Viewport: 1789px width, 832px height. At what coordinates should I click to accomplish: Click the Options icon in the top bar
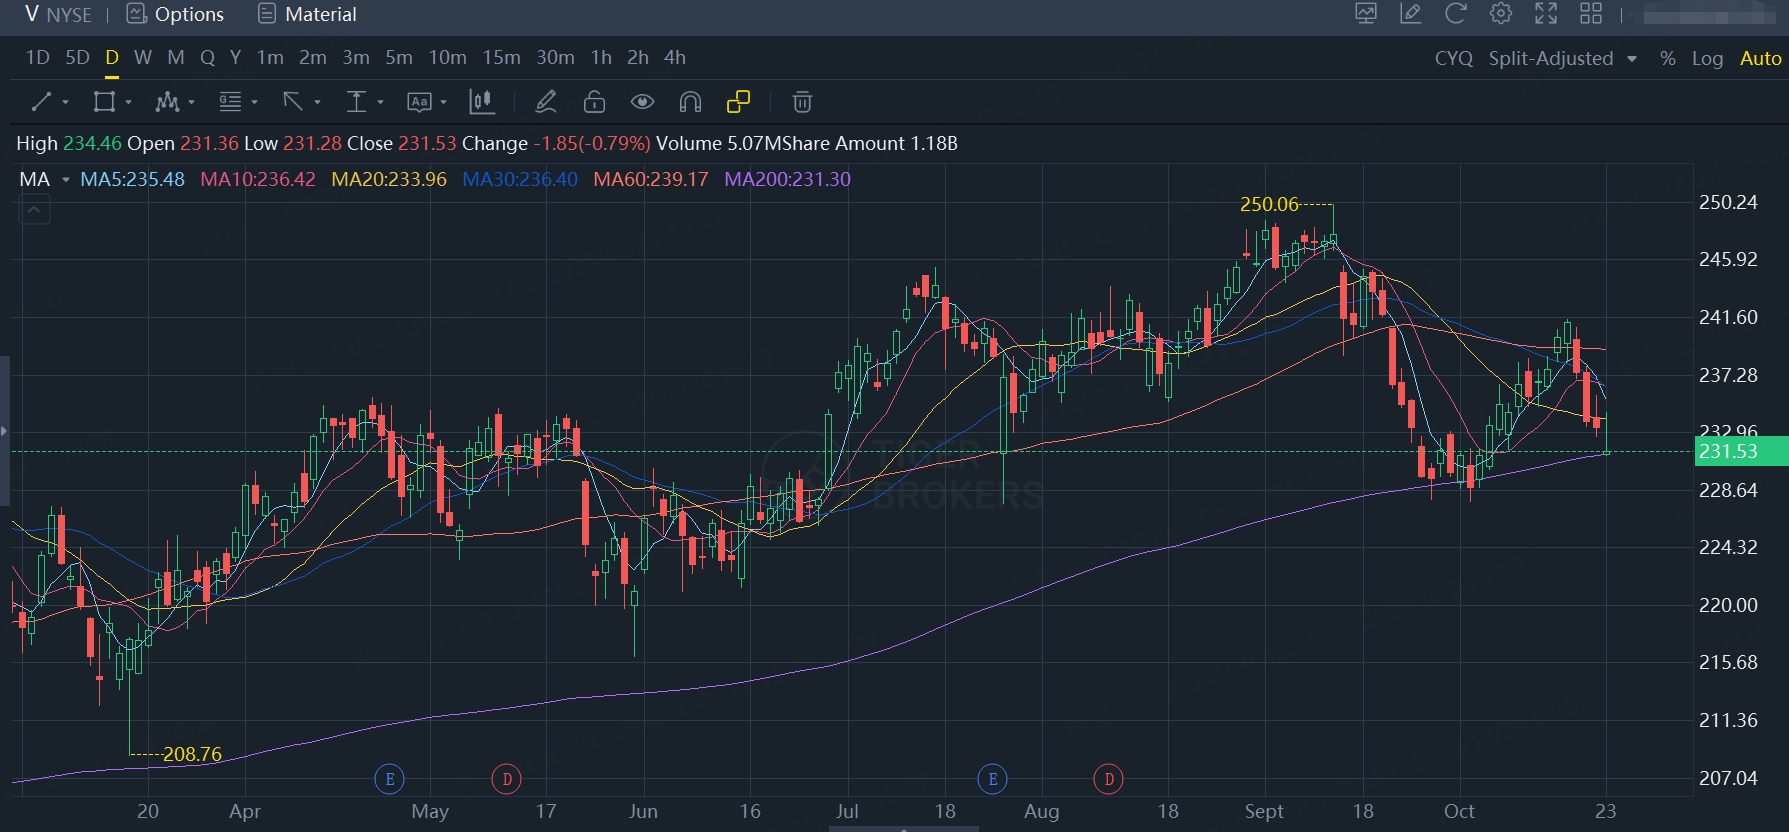[x=136, y=14]
